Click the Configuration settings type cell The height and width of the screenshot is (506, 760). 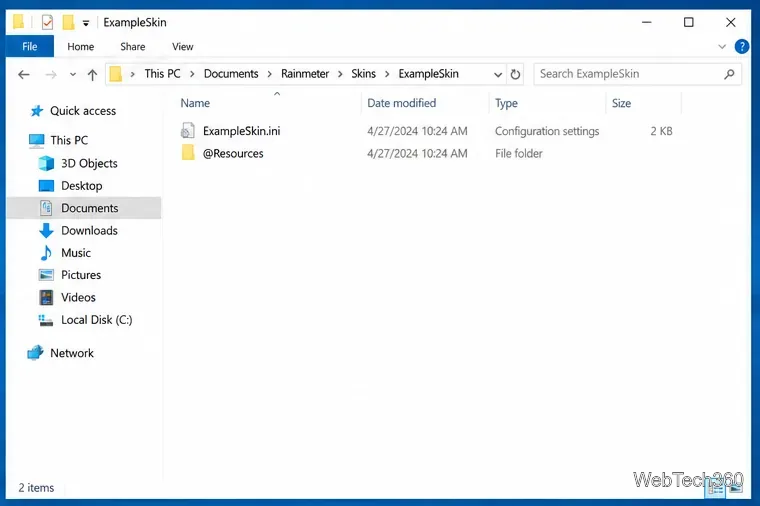547,131
